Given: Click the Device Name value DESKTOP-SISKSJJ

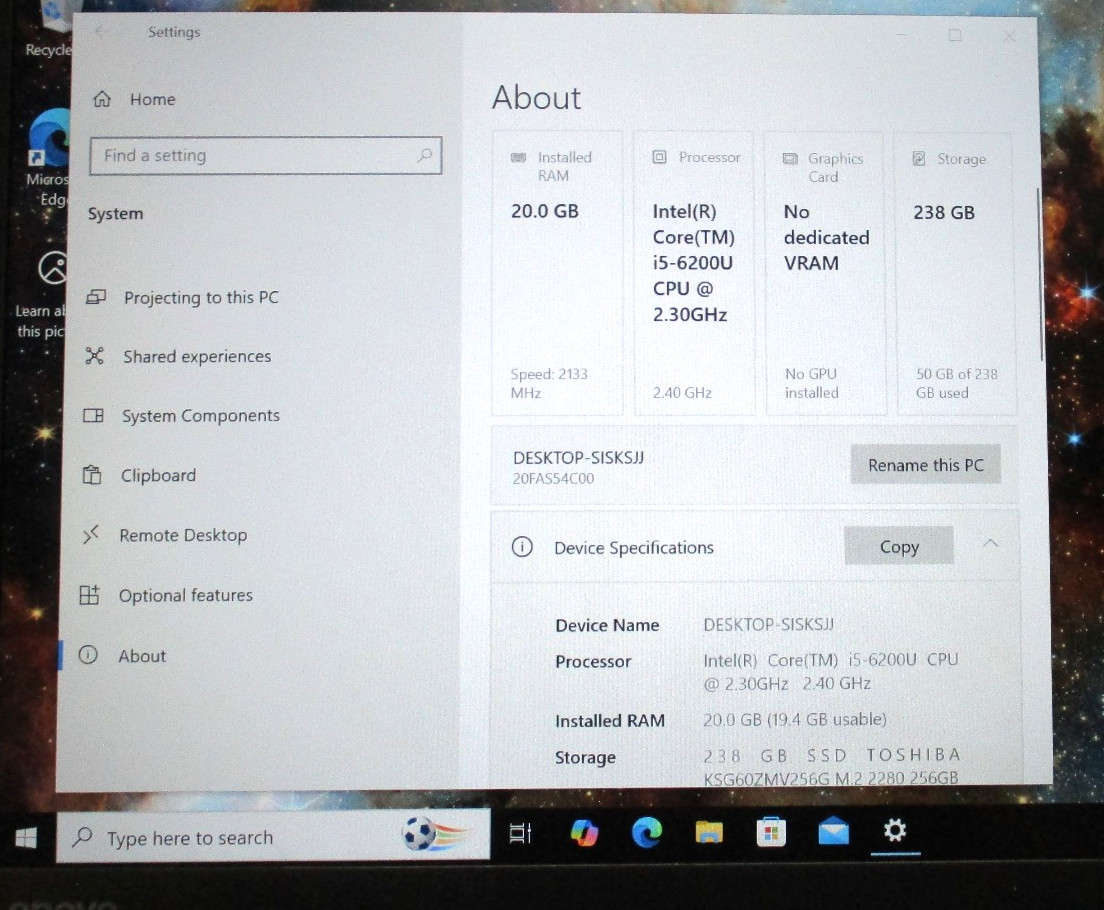Looking at the screenshot, I should [x=769, y=624].
